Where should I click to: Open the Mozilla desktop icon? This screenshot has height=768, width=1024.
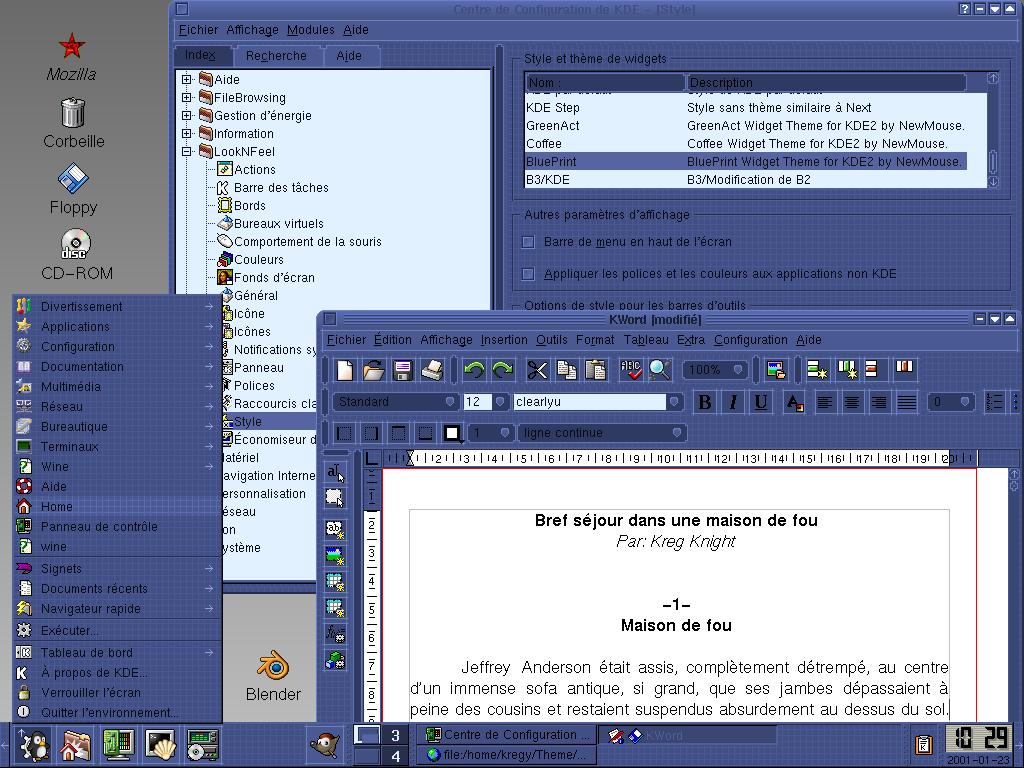pyautogui.click(x=71, y=57)
